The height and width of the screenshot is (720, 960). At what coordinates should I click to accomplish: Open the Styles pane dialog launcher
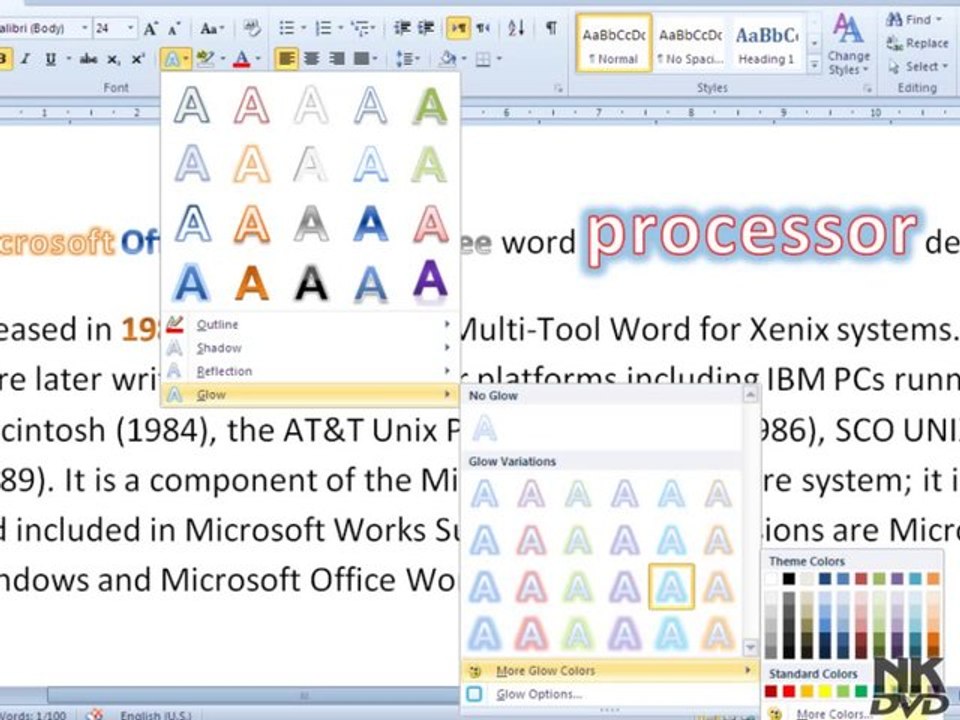[x=867, y=88]
